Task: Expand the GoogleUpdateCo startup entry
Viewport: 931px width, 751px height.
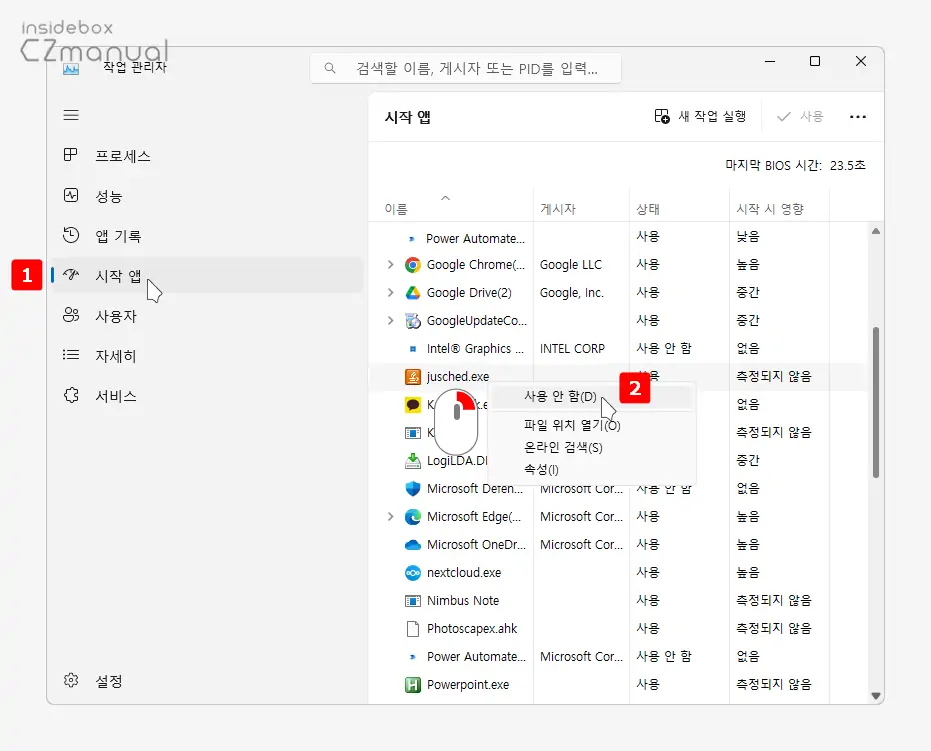Action: pos(390,320)
